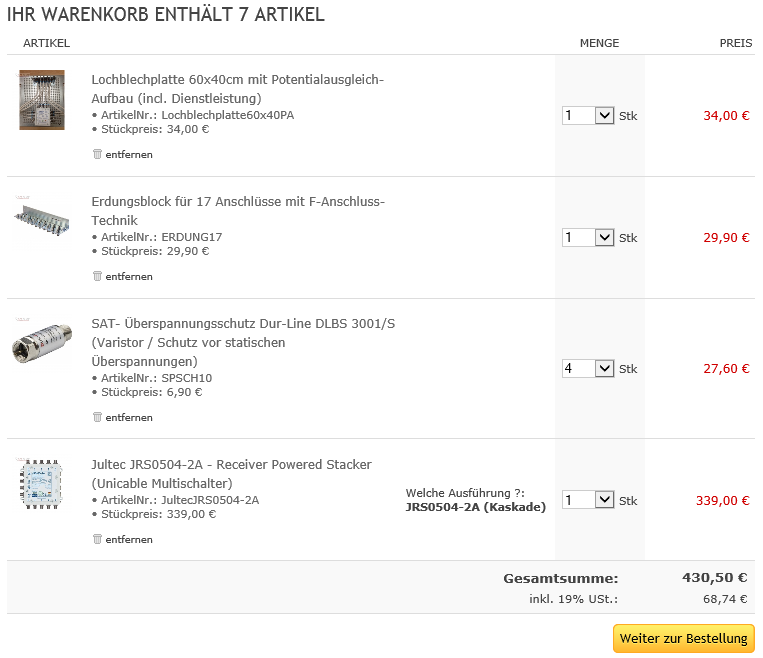763x658 pixels.
Task: Open Lochblechplatte quantity dropdown
Action: click(x=588, y=115)
